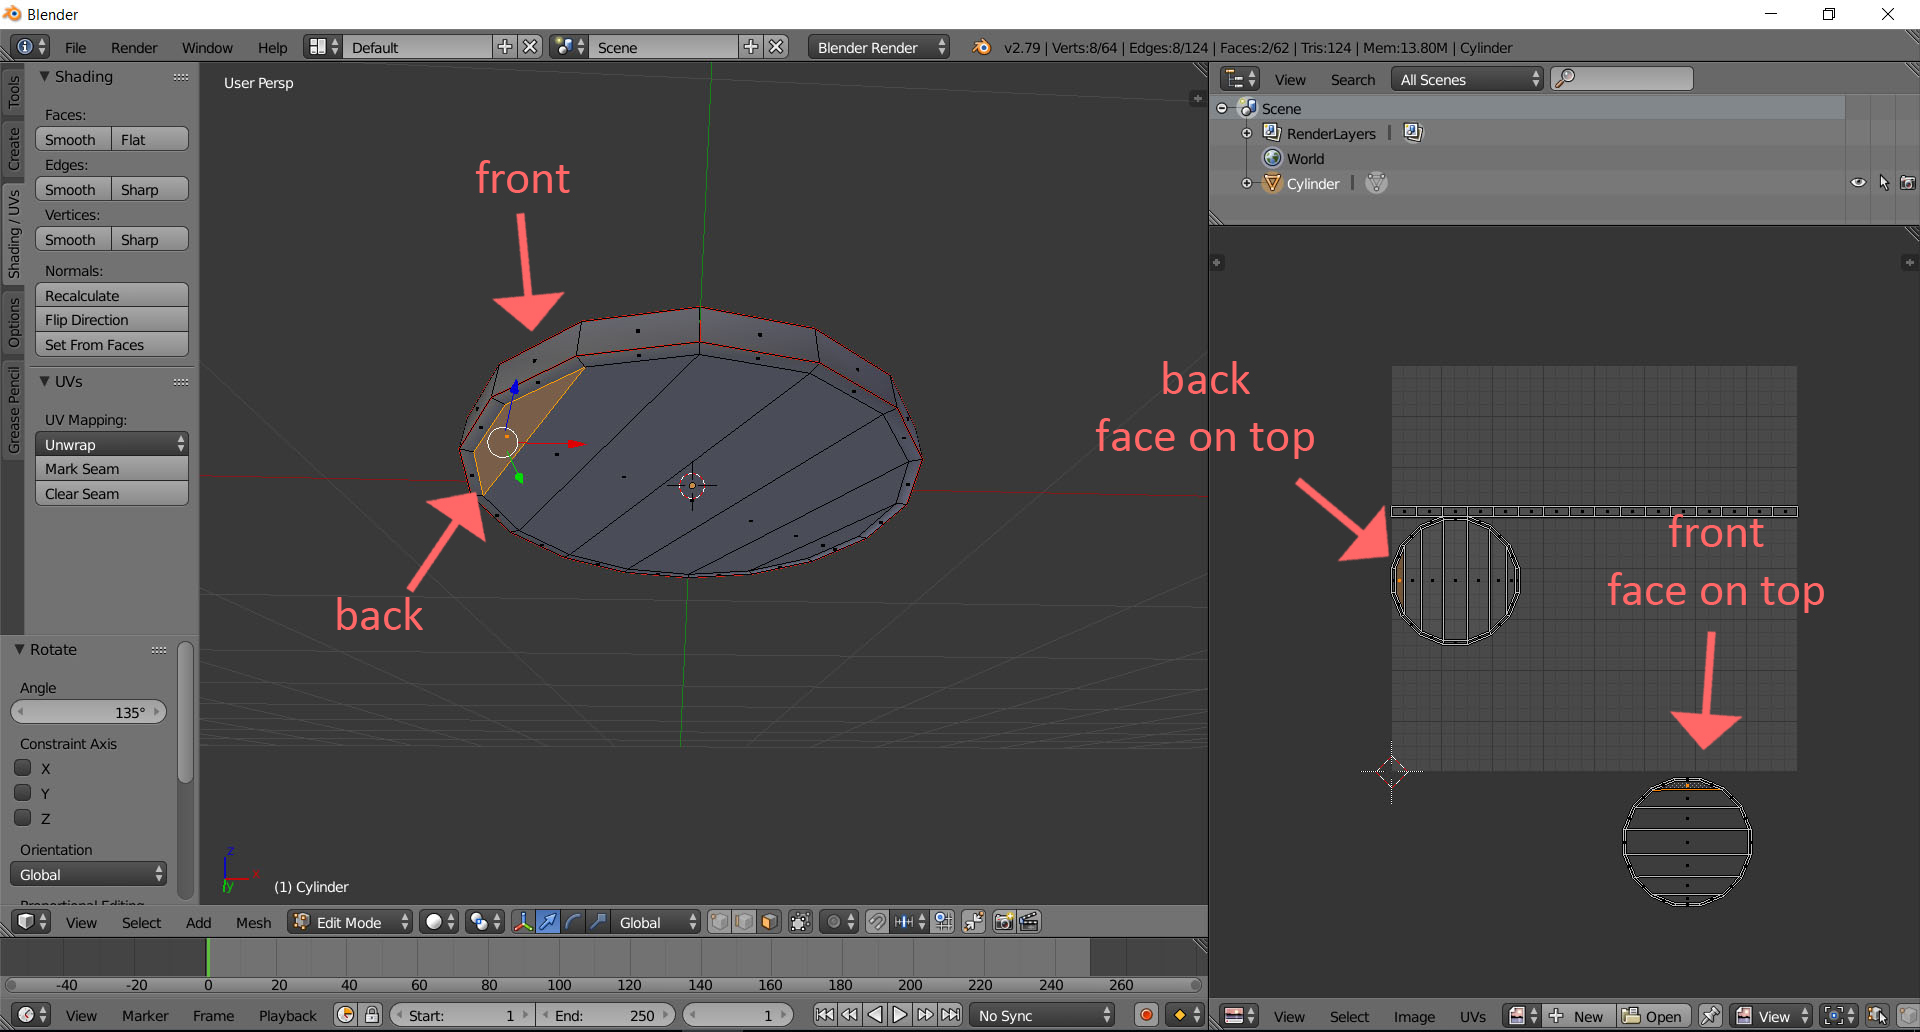The width and height of the screenshot is (1920, 1032).
Task: Open Global transform orientation dropdown in header
Action: (656, 922)
